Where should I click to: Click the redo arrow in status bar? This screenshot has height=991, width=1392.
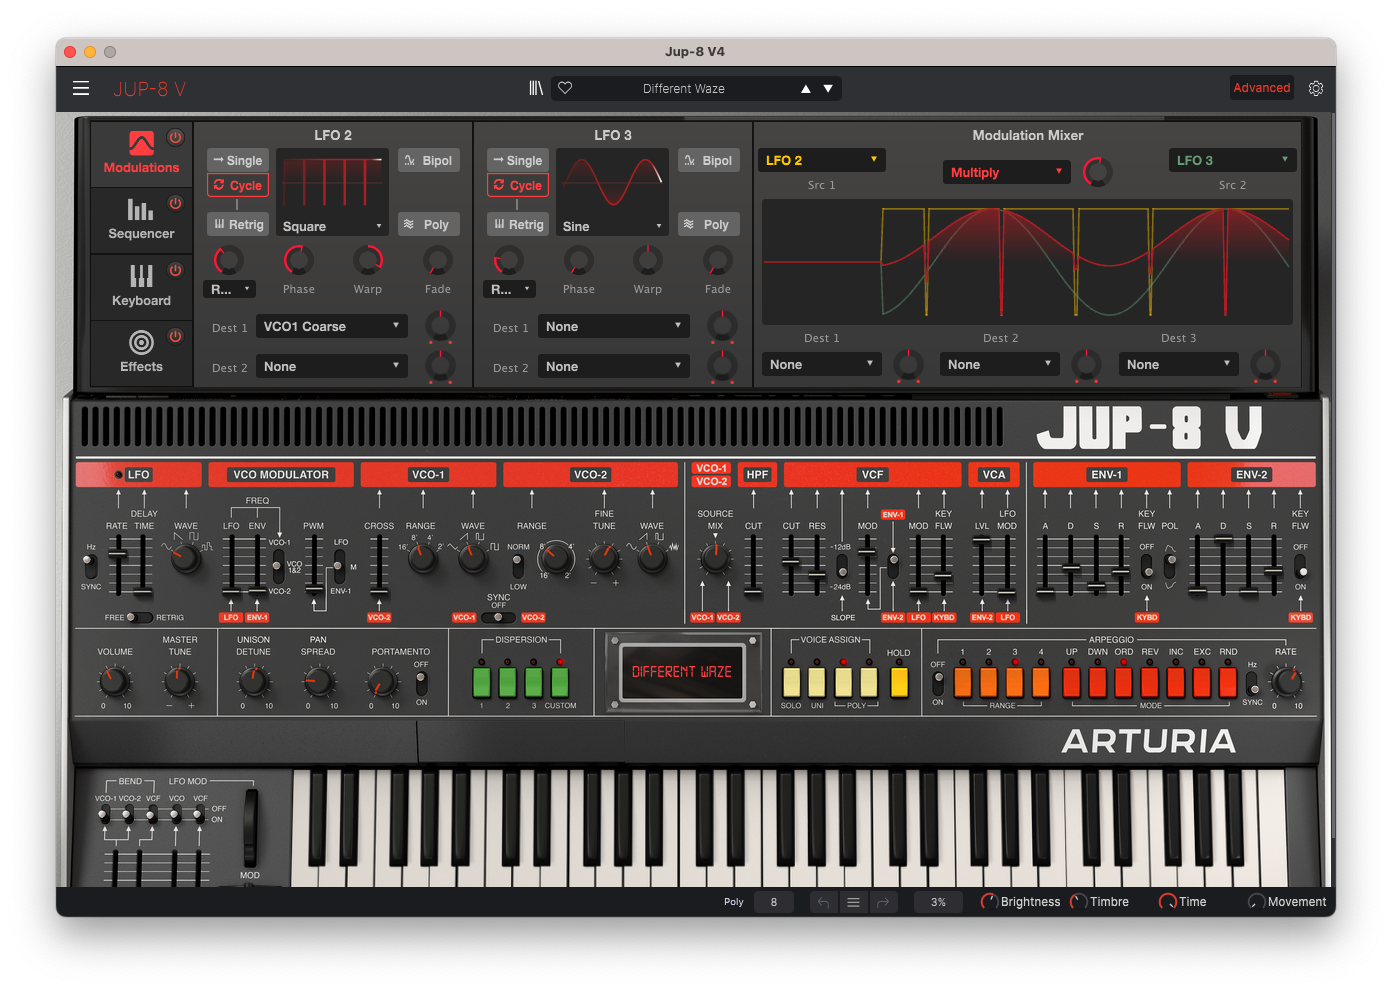(883, 902)
